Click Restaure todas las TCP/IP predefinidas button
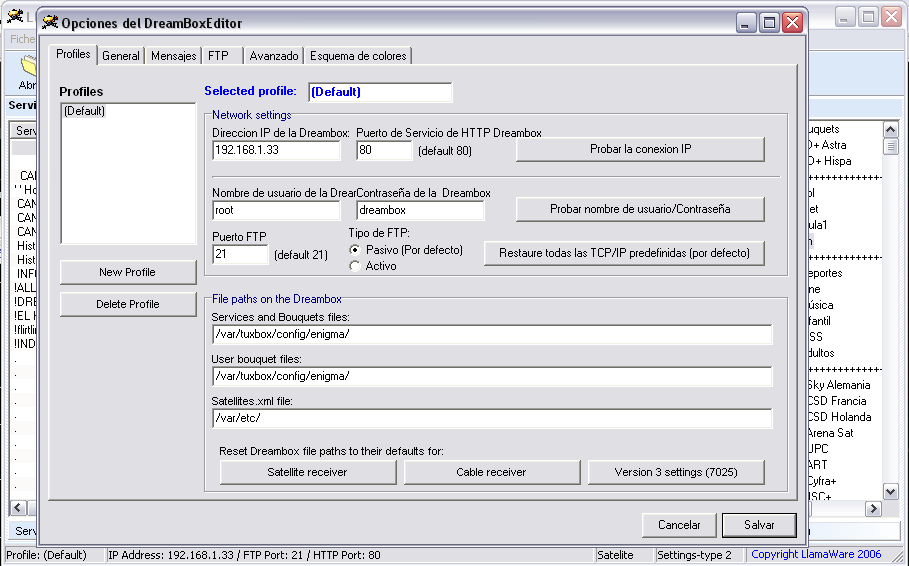Viewport: 909px width, 566px height. tap(624, 253)
